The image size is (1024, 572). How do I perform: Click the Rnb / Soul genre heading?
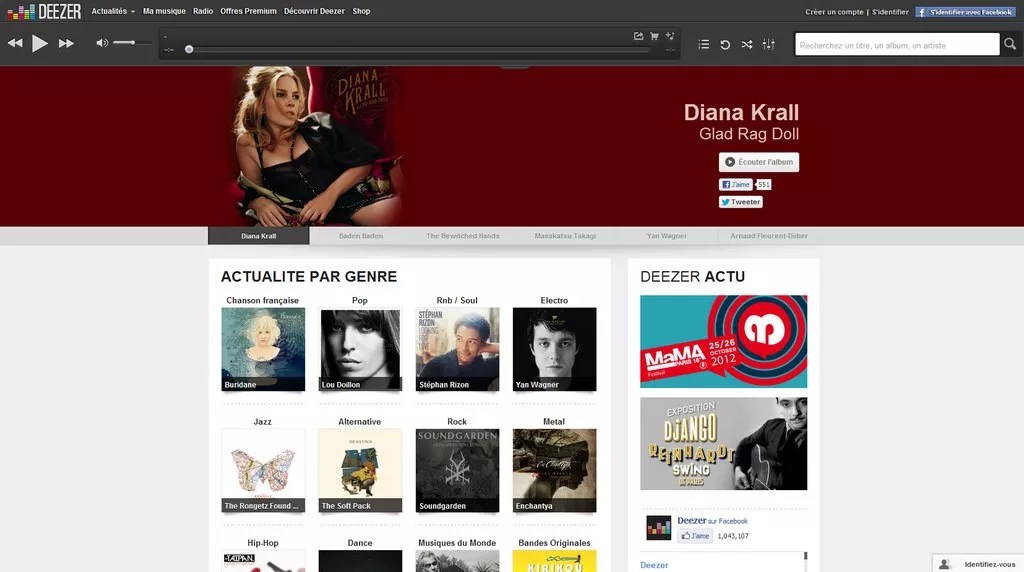(x=457, y=300)
